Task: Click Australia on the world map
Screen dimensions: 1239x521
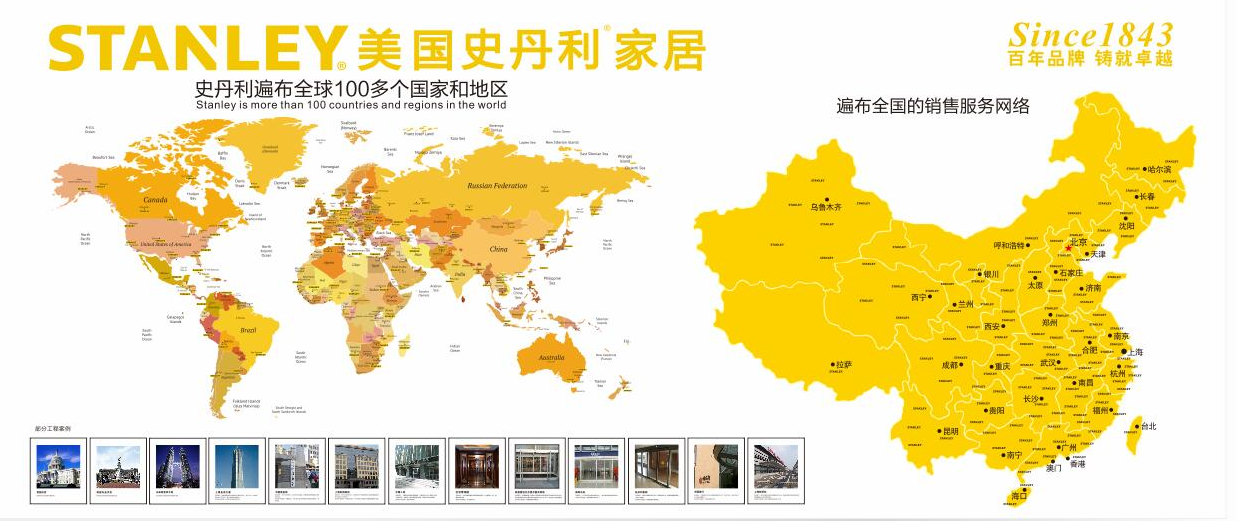Action: pos(551,358)
